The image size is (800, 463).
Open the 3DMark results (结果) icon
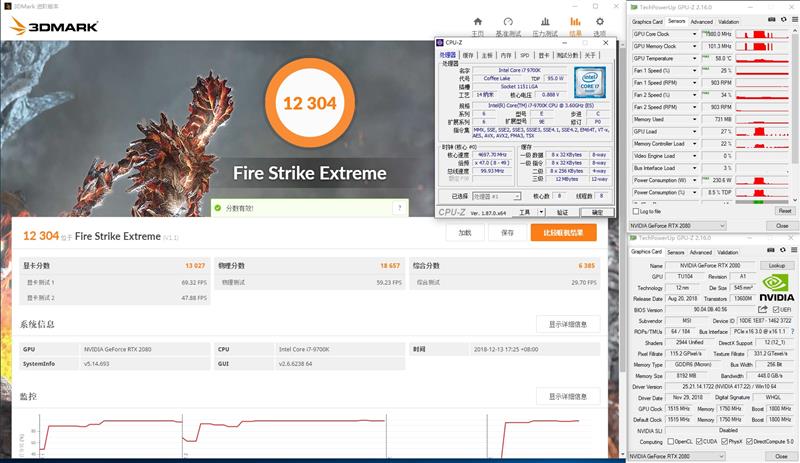pyautogui.click(x=575, y=21)
